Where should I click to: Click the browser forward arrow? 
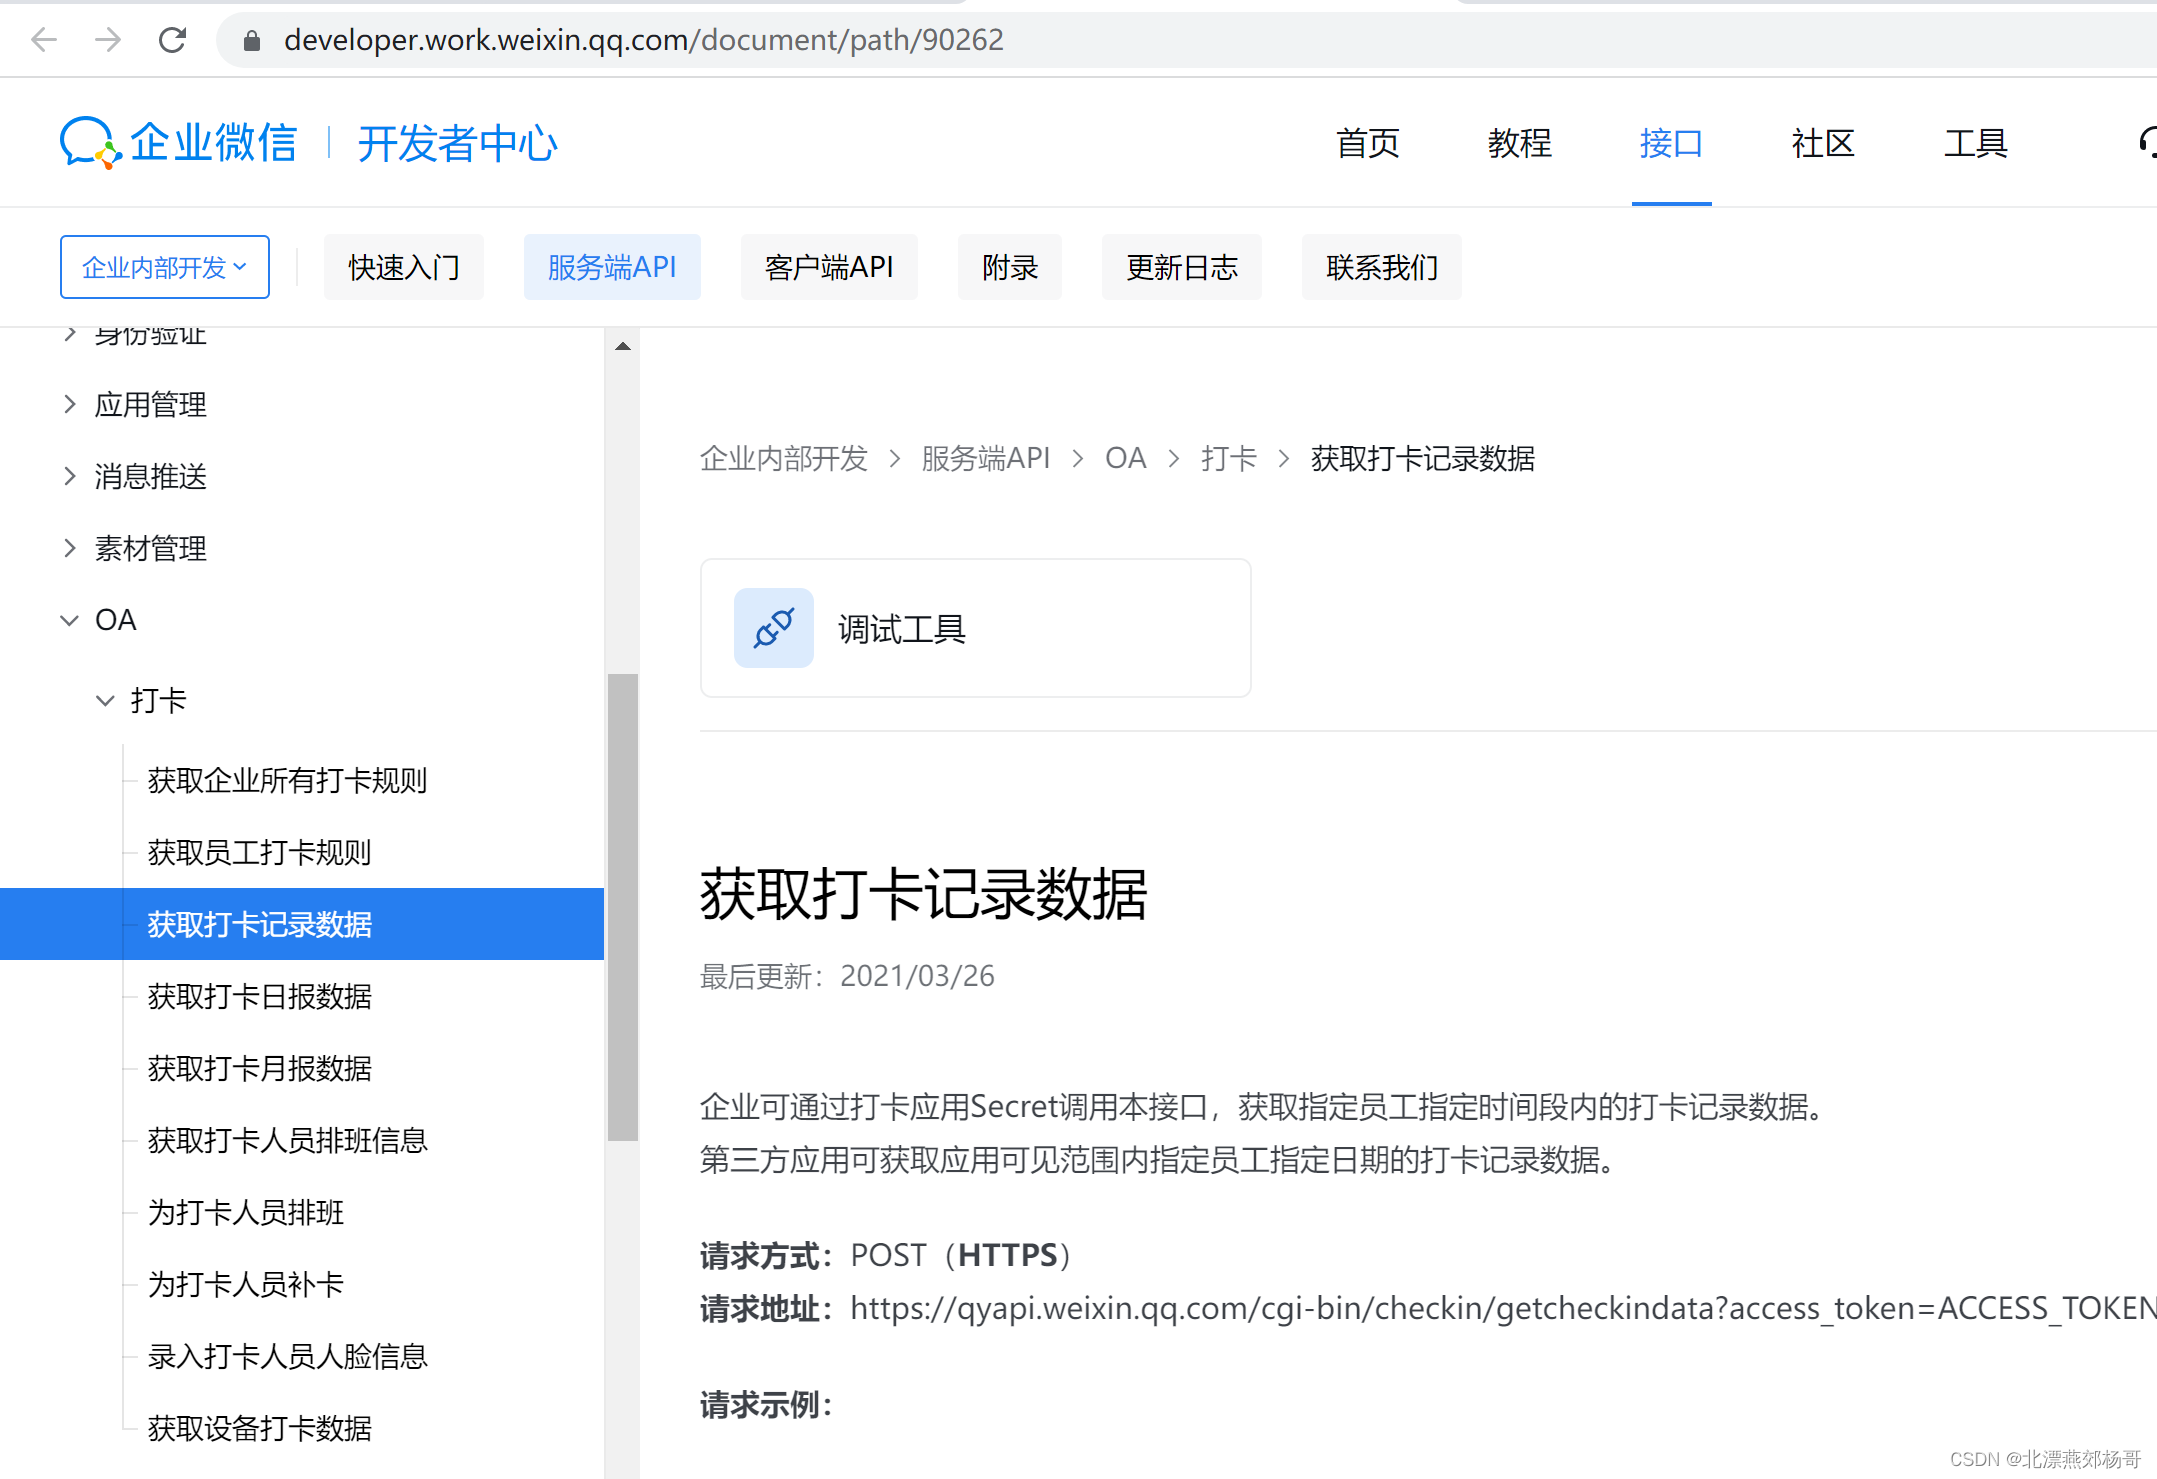point(108,40)
